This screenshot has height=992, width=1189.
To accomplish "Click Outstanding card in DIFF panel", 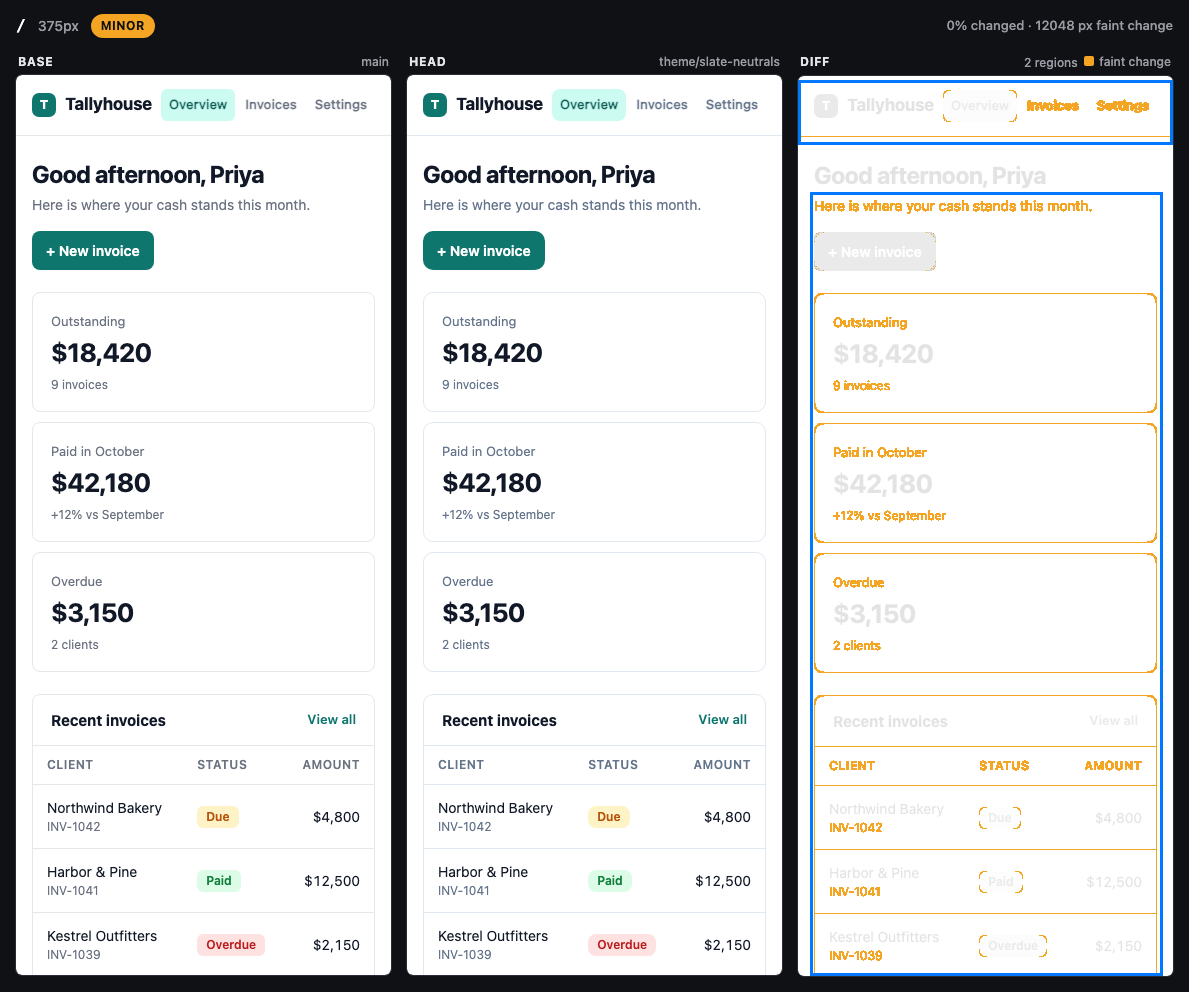I will click(x=985, y=353).
